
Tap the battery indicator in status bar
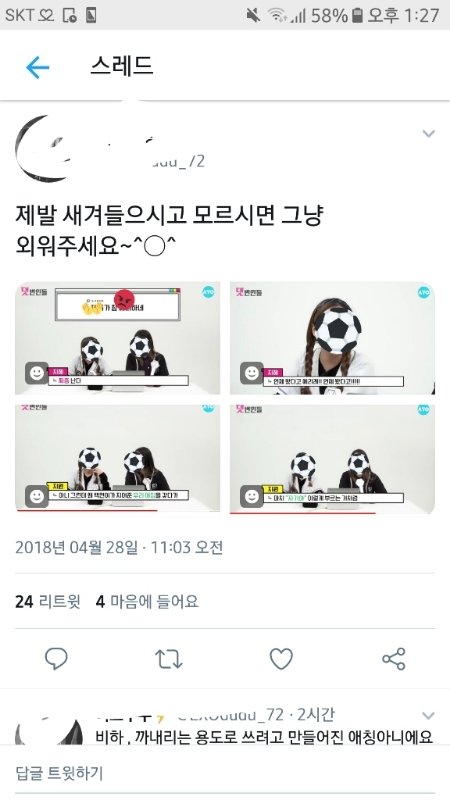(357, 15)
